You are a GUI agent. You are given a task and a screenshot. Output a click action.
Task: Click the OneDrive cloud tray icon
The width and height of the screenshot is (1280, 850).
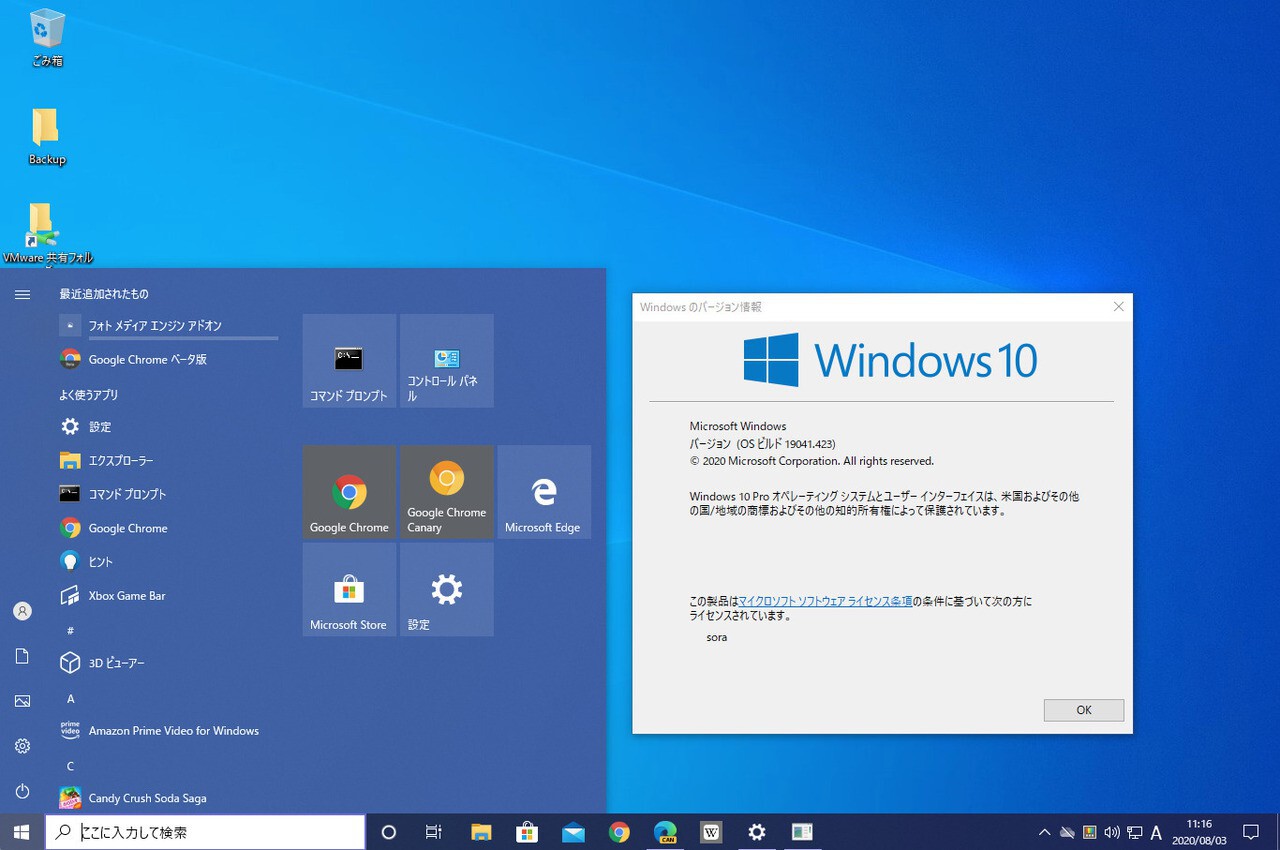[1067, 832]
